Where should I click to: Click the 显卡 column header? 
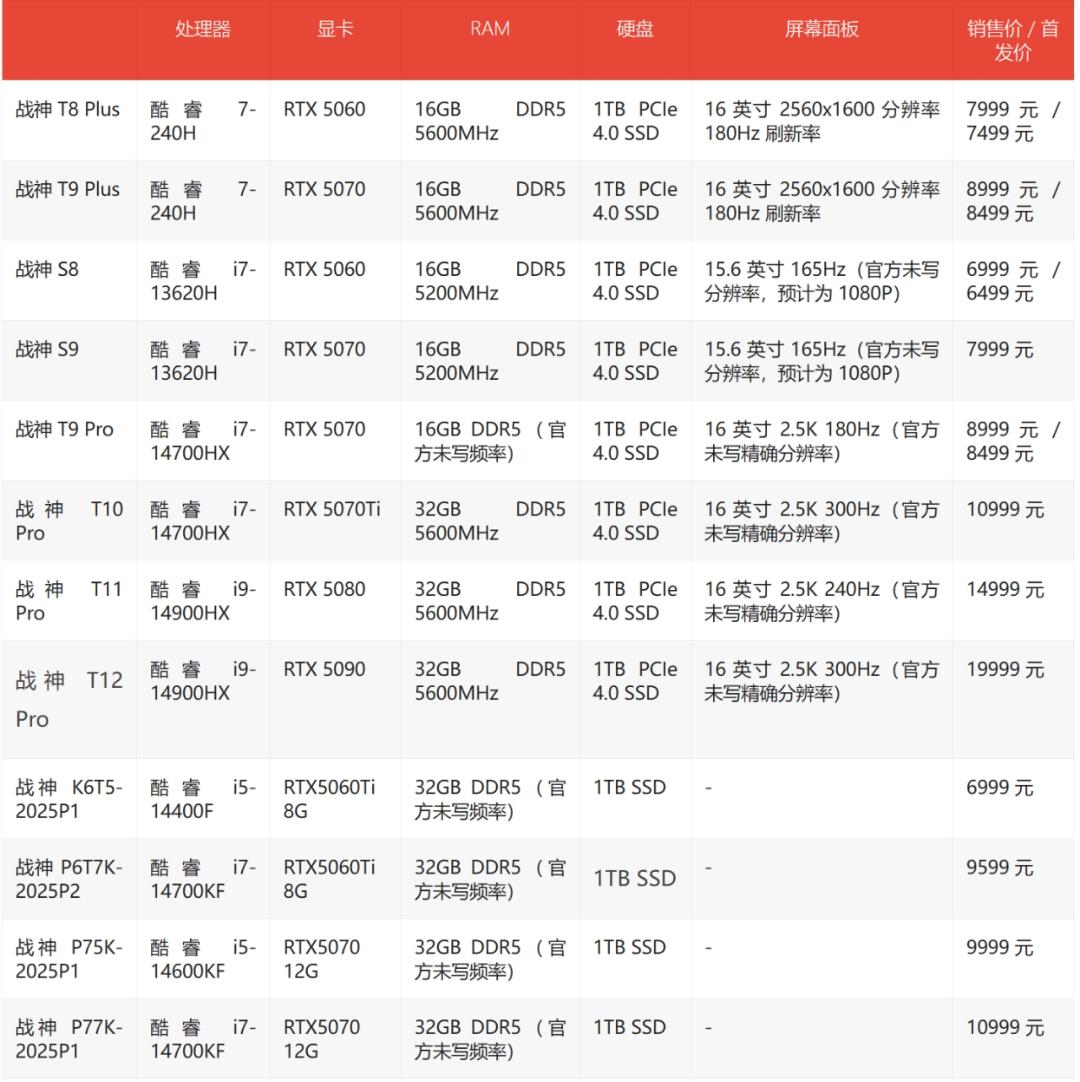click(335, 29)
